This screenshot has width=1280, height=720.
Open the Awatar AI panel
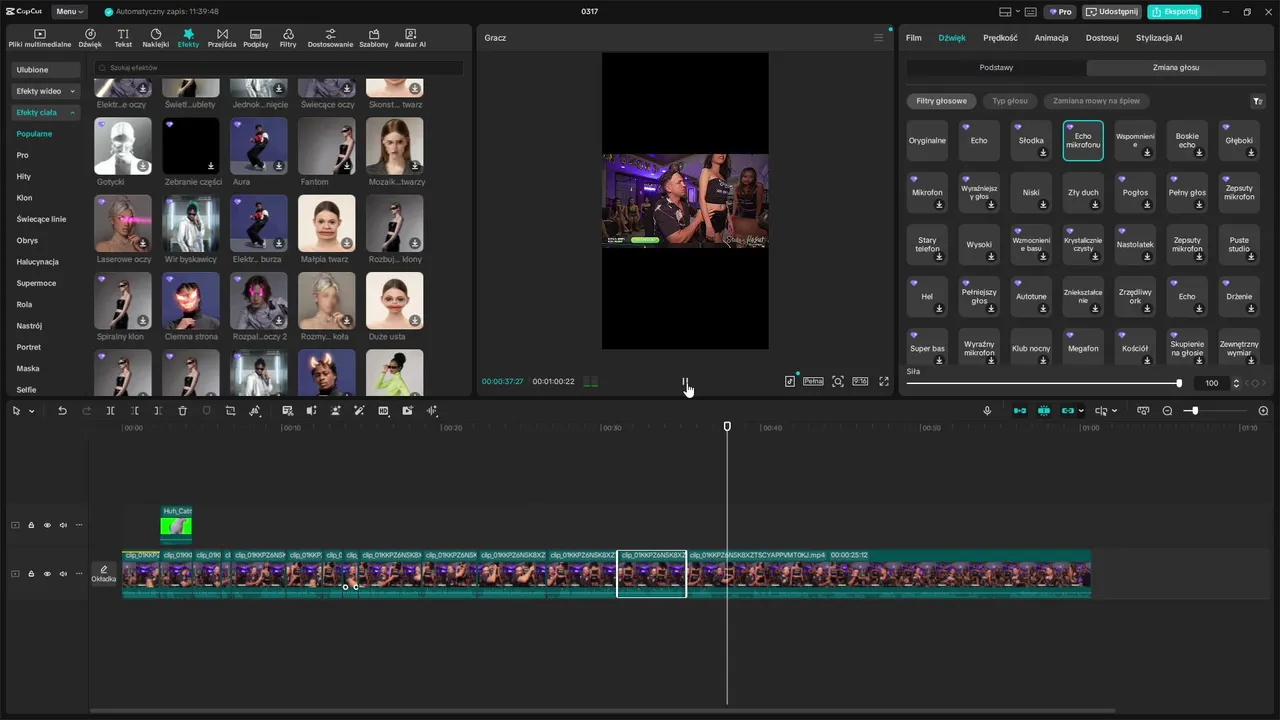(410, 38)
